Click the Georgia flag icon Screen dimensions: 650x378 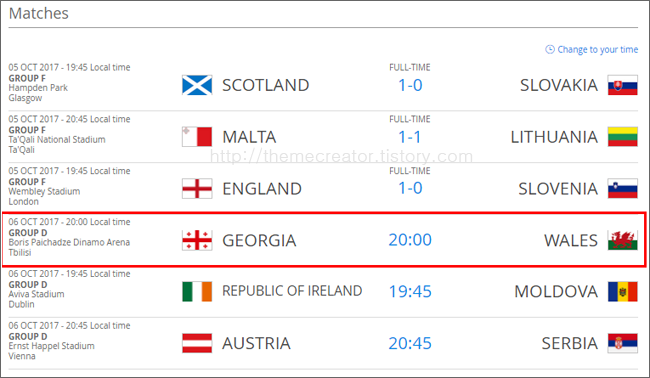coord(197,240)
